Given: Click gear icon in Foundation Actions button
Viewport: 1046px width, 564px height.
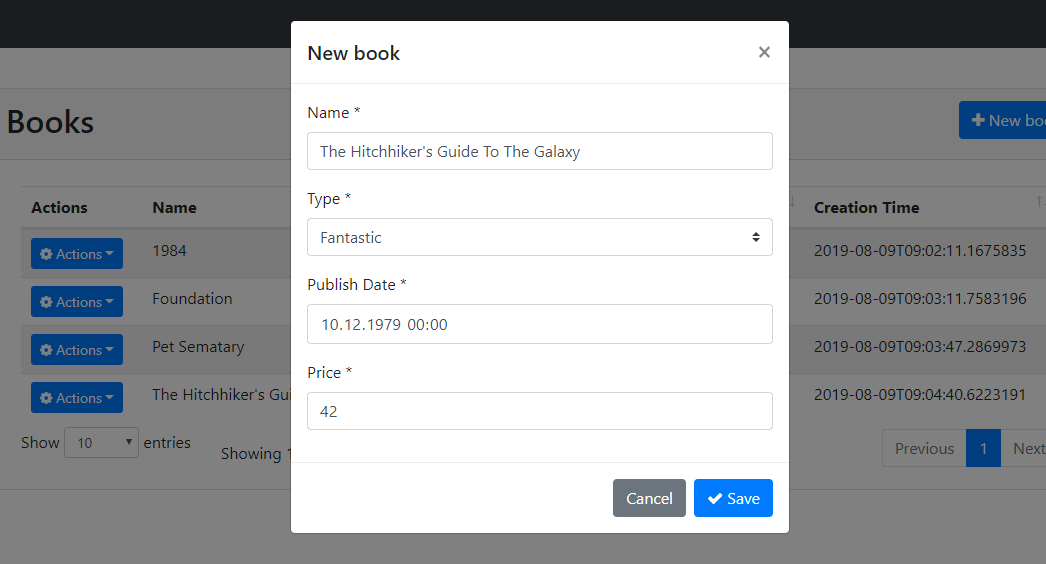Looking at the screenshot, I should (46, 302).
